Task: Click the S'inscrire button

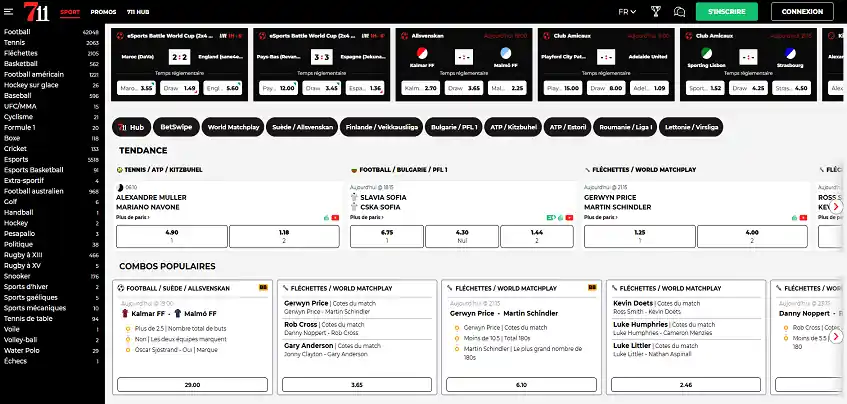Action: point(727,11)
